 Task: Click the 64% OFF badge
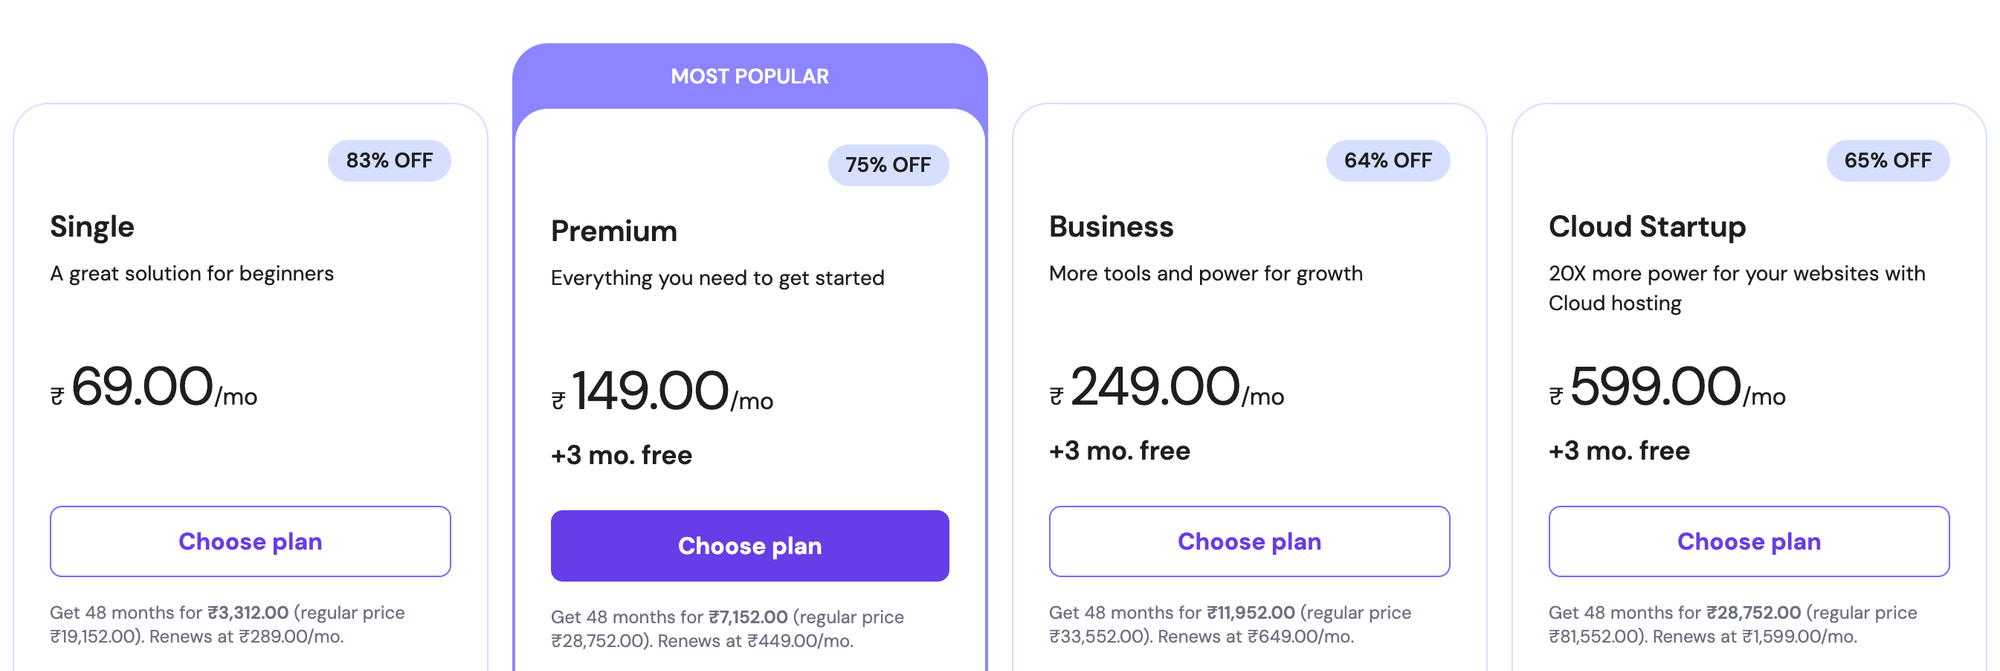(1387, 160)
